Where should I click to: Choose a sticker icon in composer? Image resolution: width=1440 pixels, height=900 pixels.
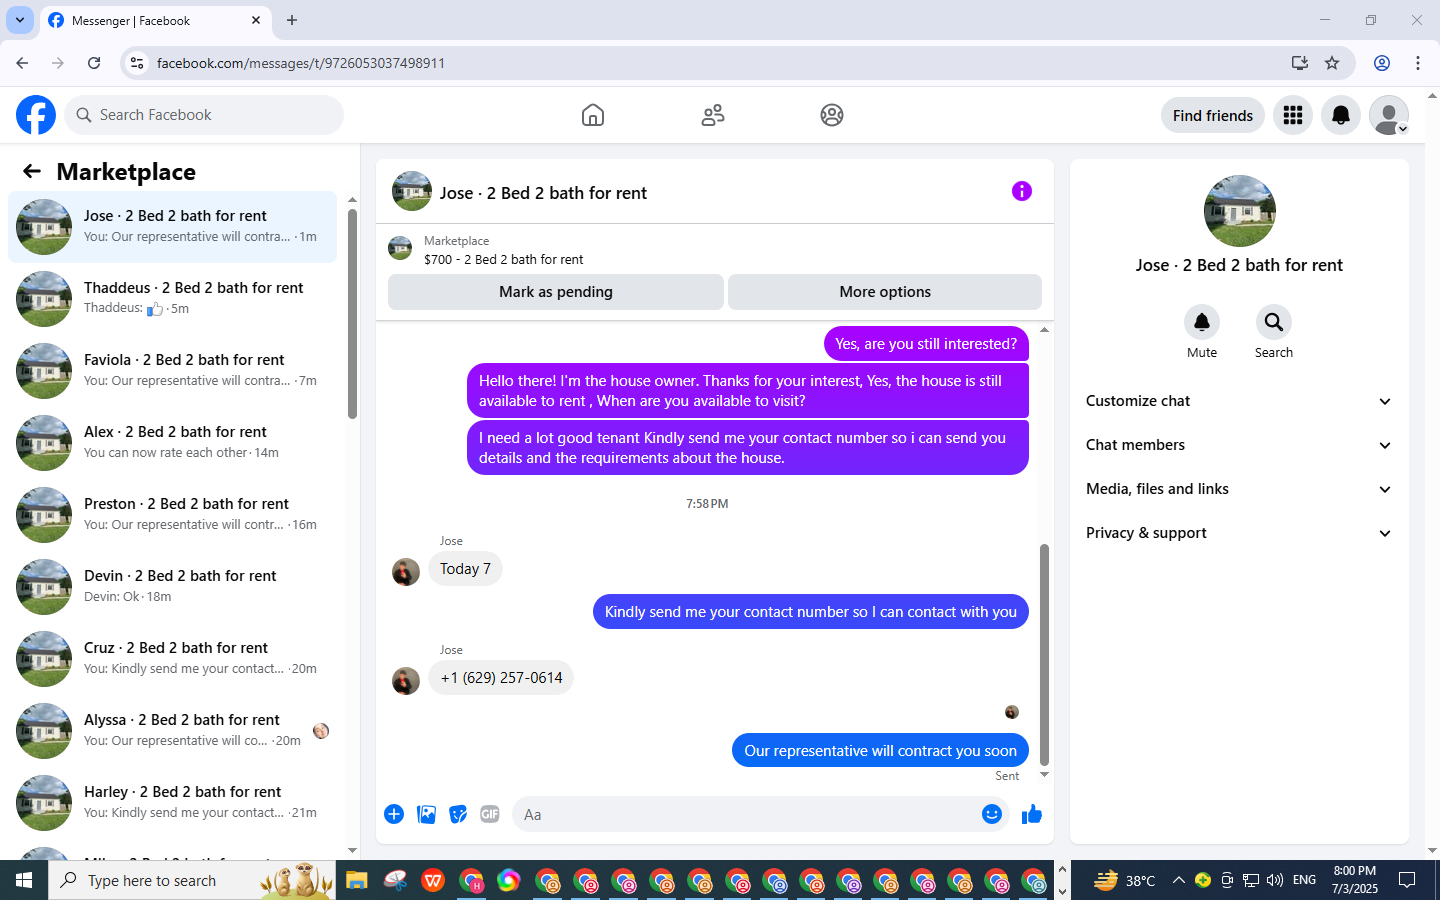click(x=458, y=814)
